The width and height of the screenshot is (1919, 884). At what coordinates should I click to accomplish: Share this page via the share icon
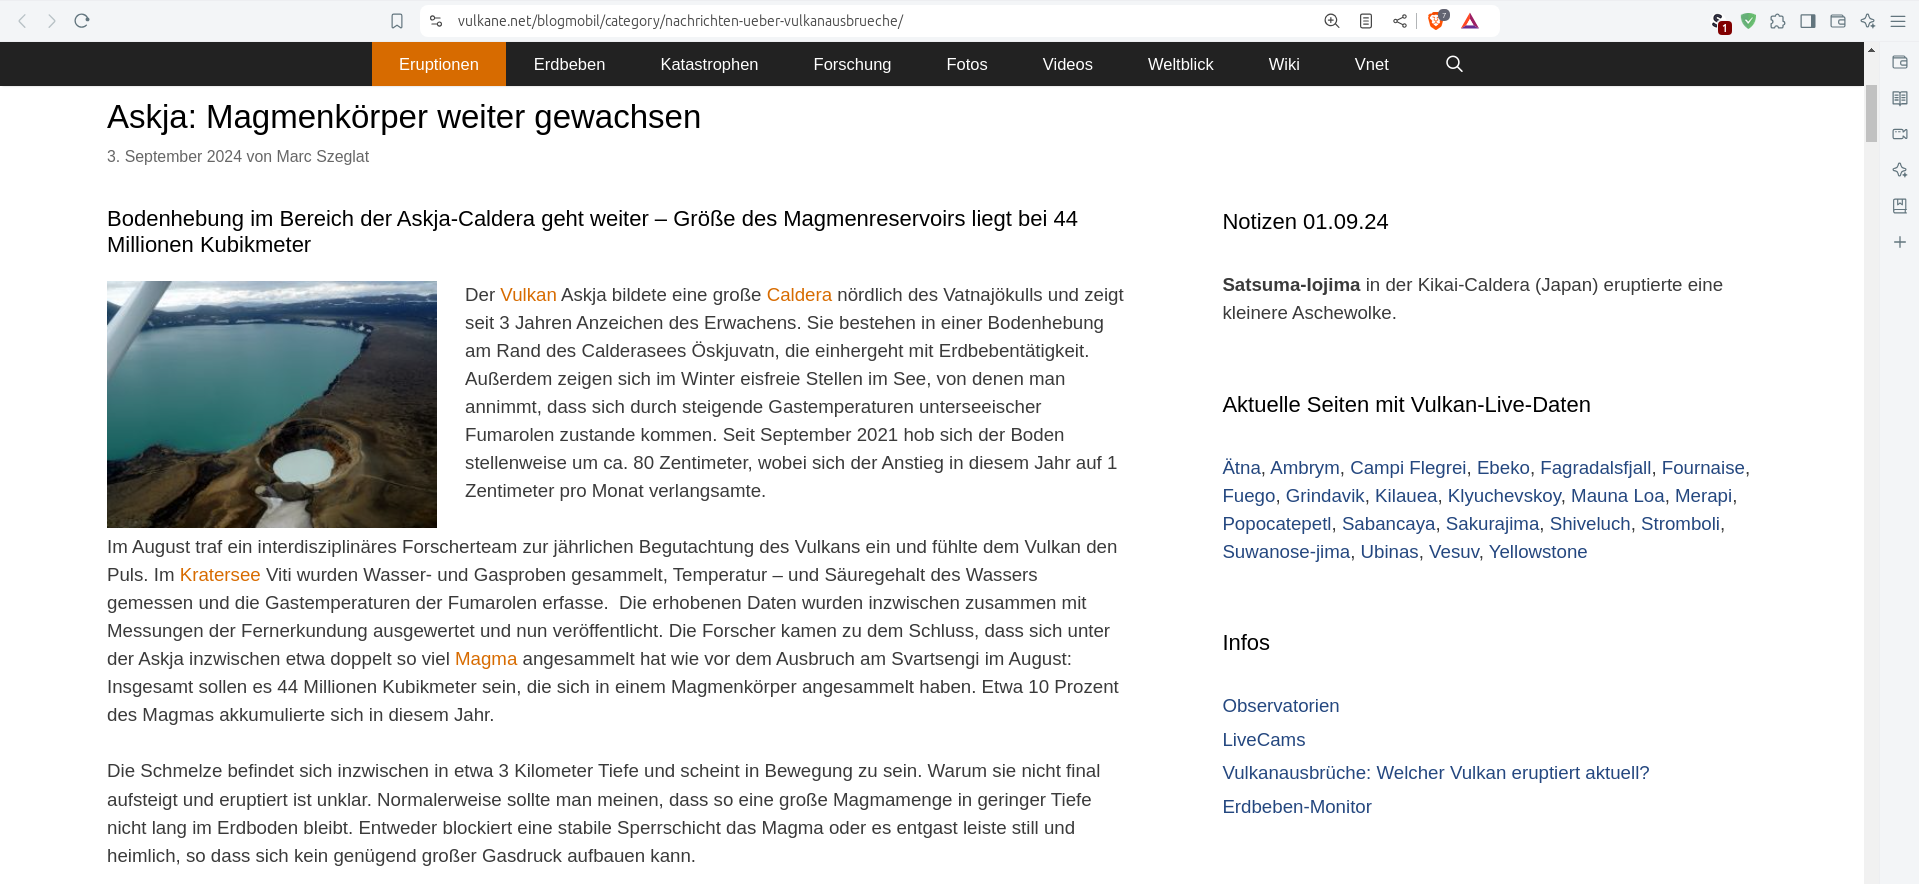click(1400, 21)
